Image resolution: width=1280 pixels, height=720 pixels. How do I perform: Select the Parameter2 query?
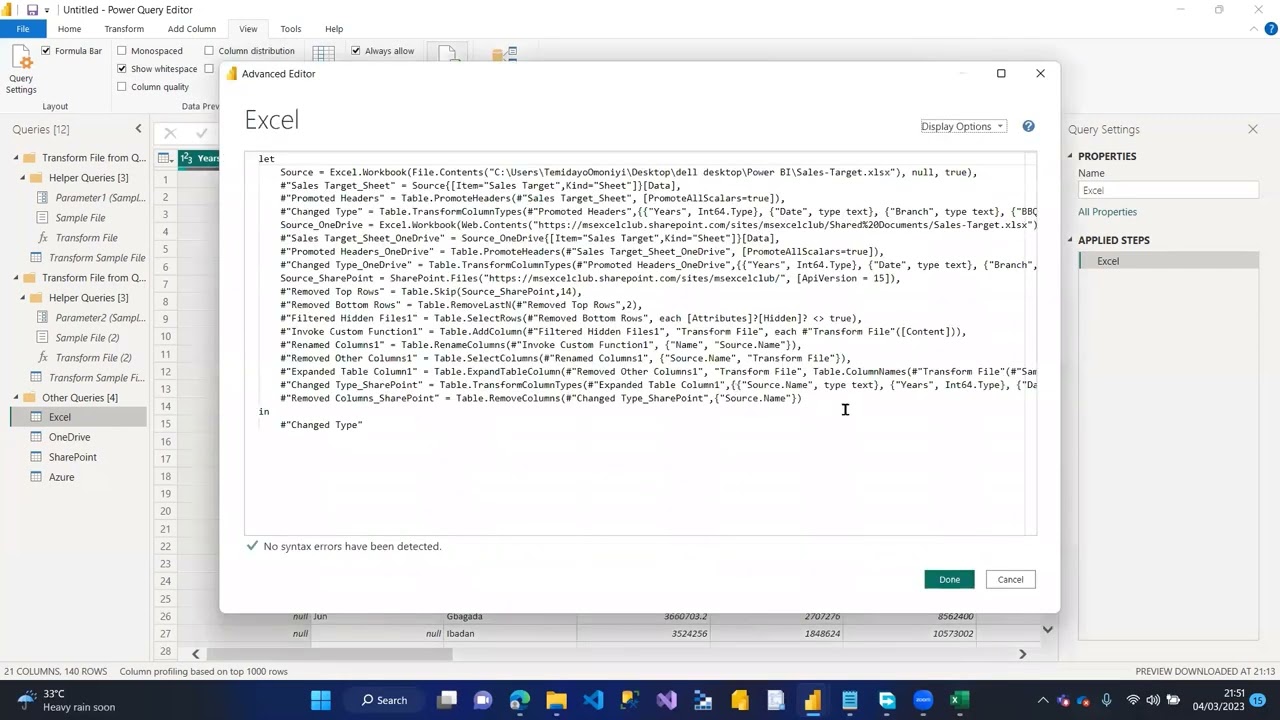click(100, 318)
